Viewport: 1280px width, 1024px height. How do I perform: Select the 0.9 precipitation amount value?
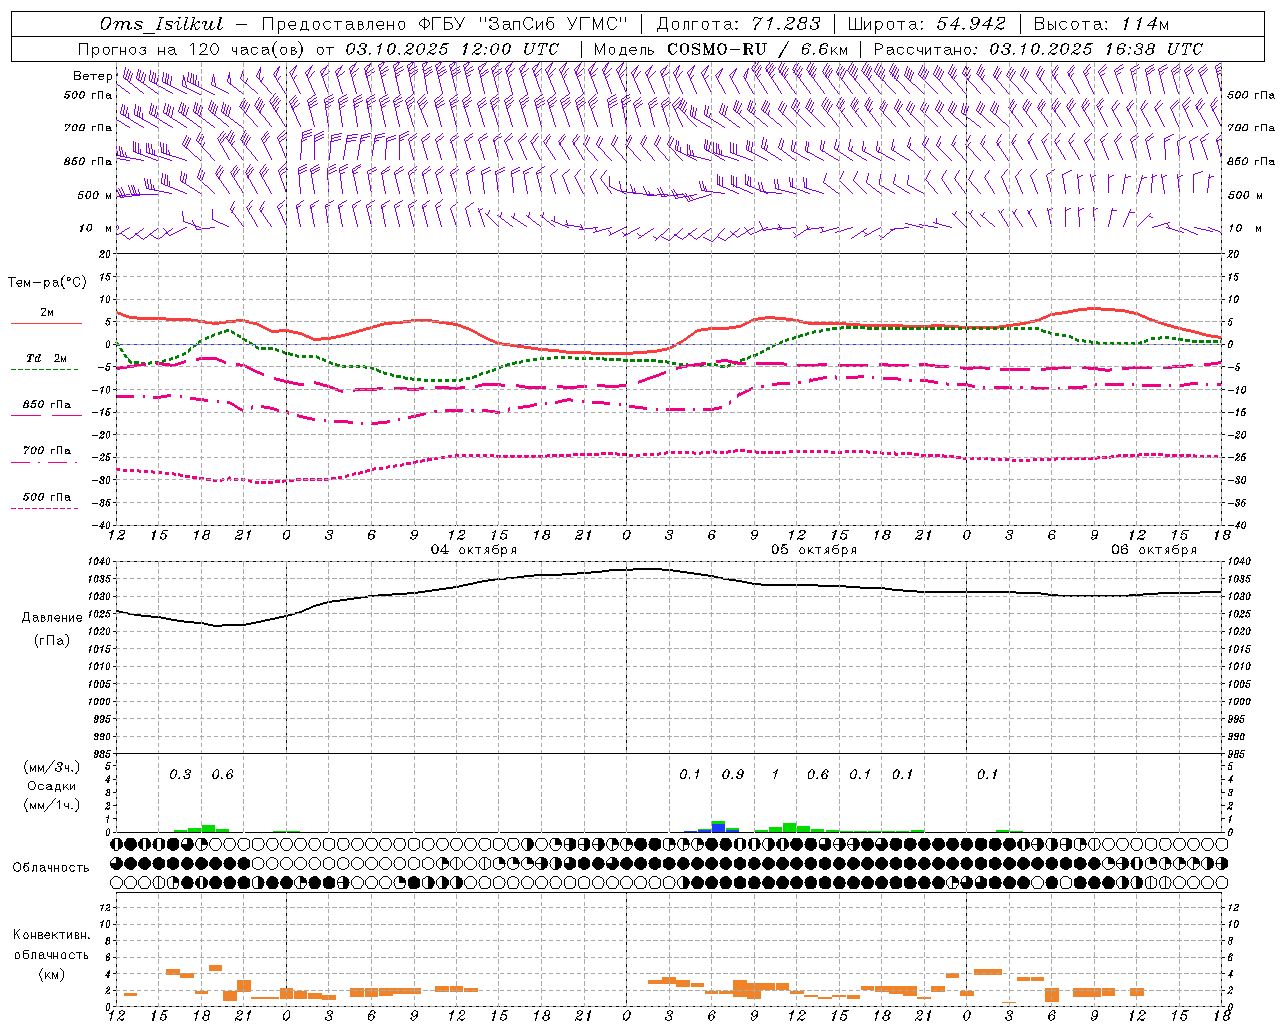733,774
